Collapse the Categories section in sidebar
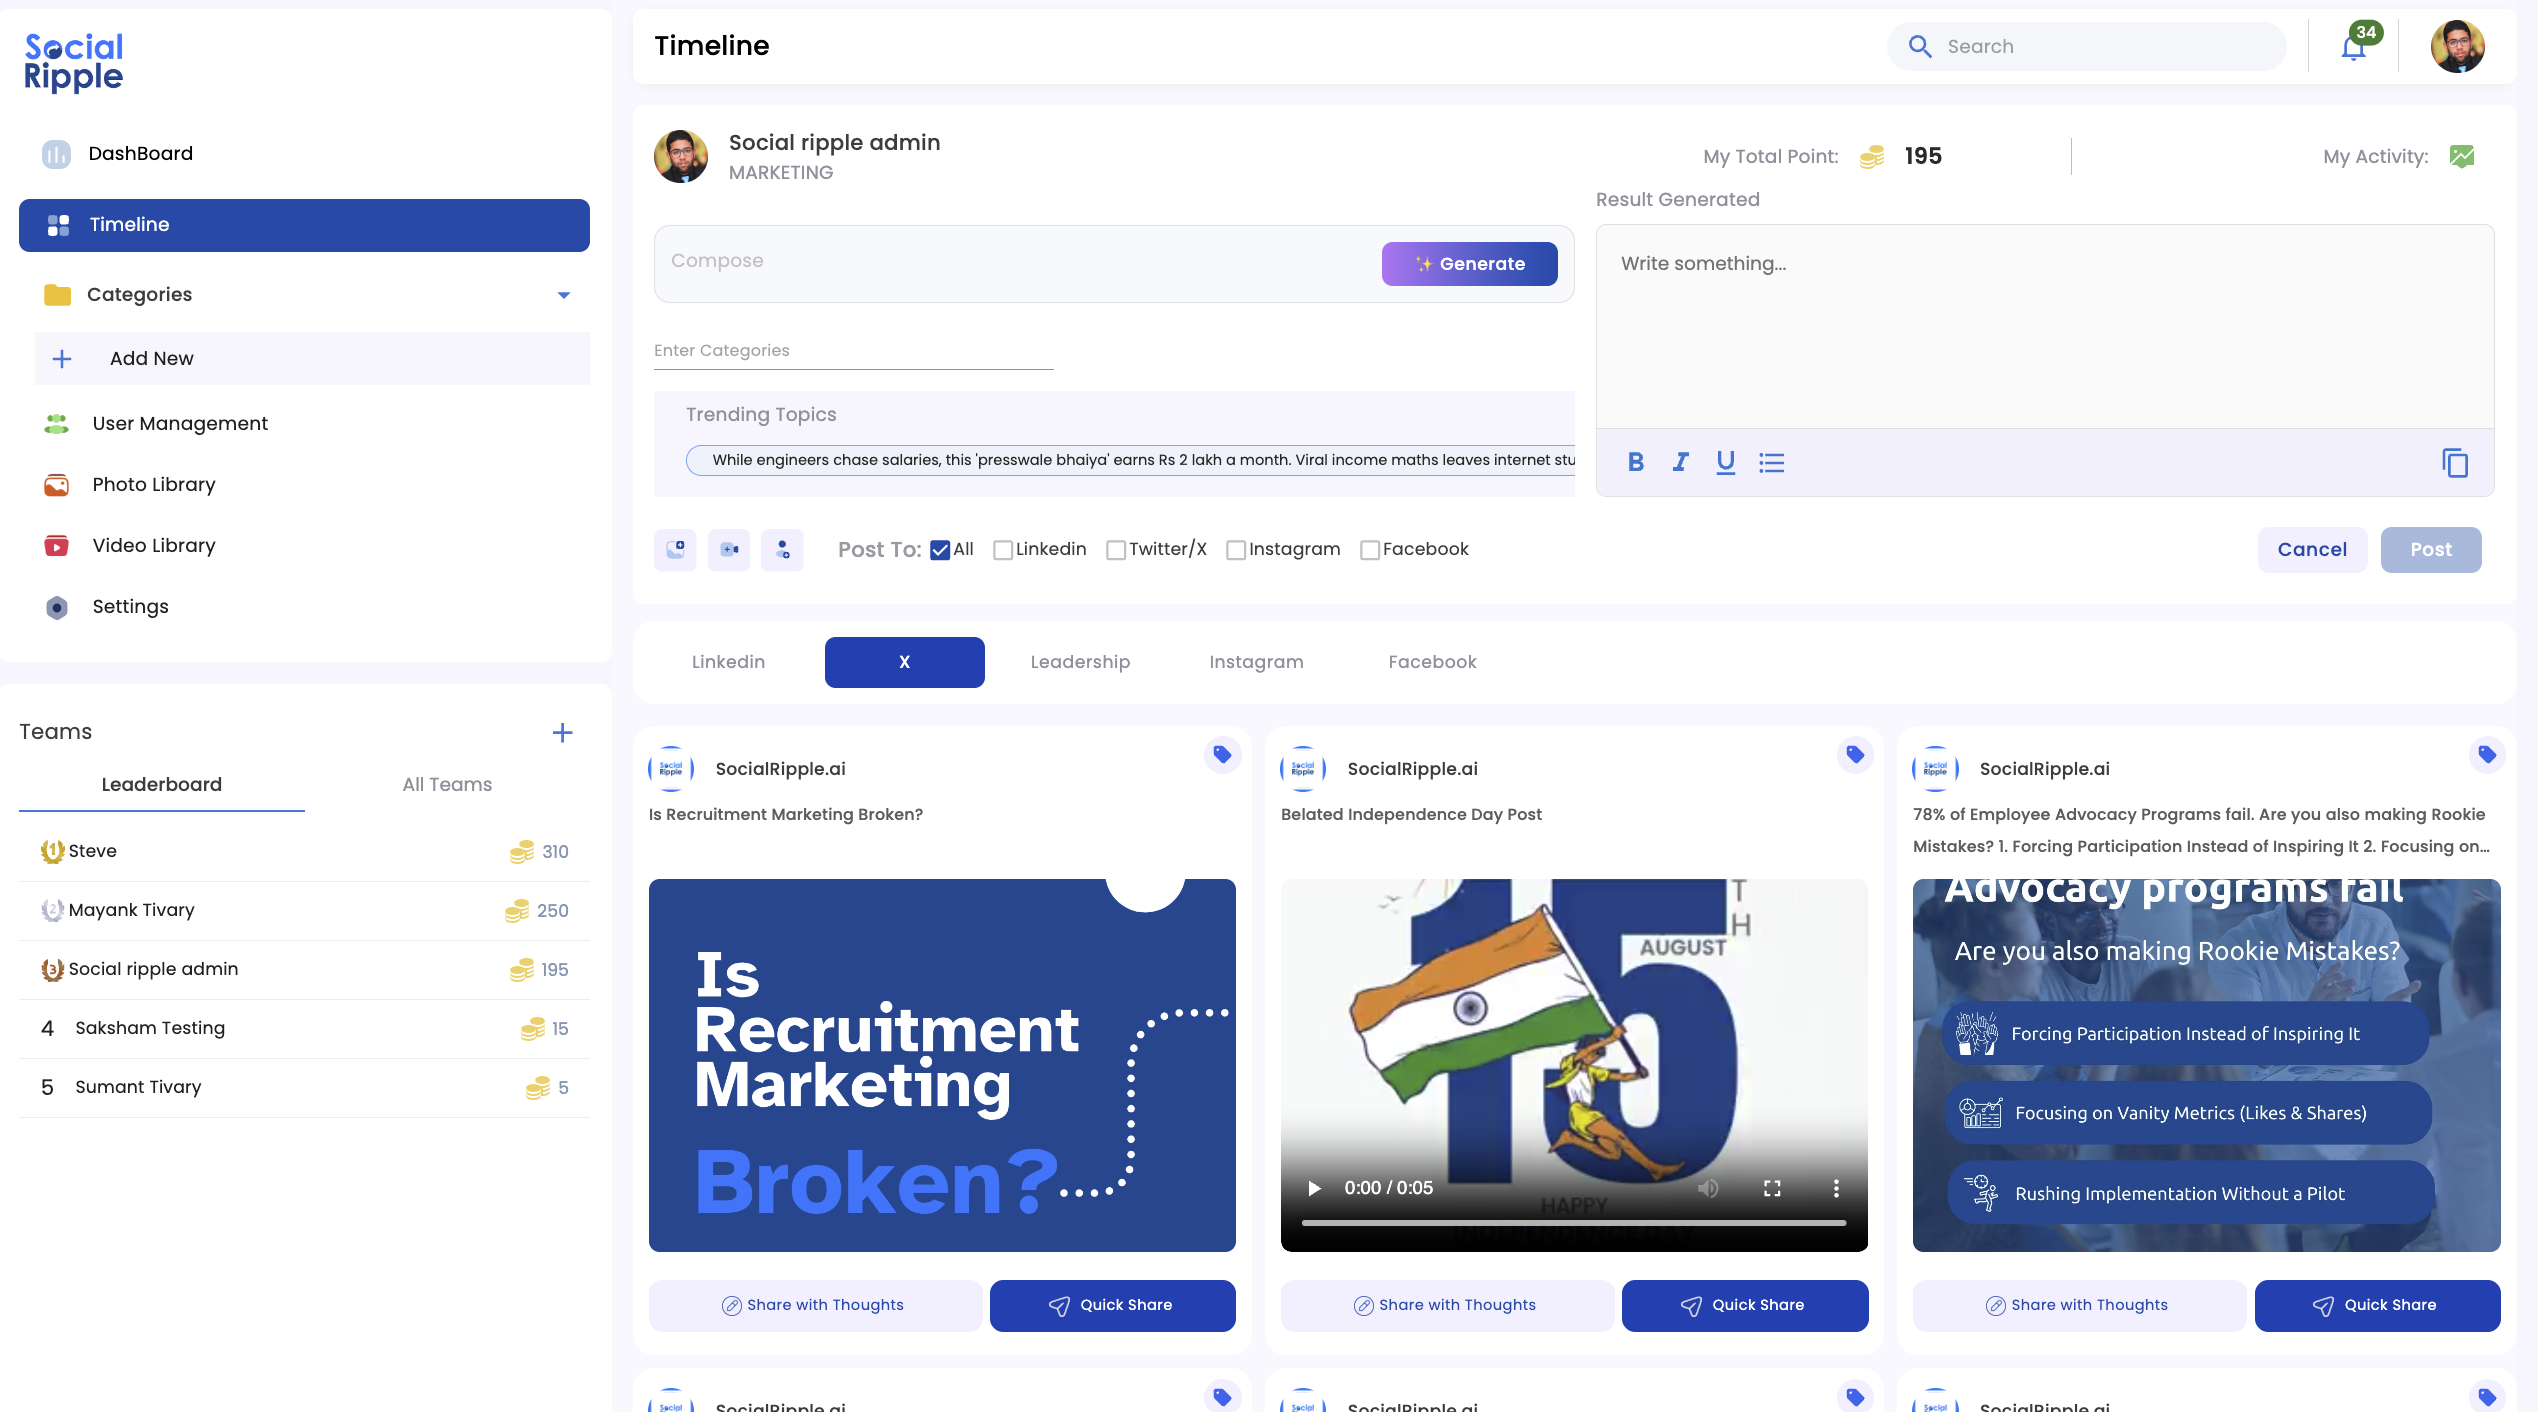Screen dimensions: 2538x1412 564,295
